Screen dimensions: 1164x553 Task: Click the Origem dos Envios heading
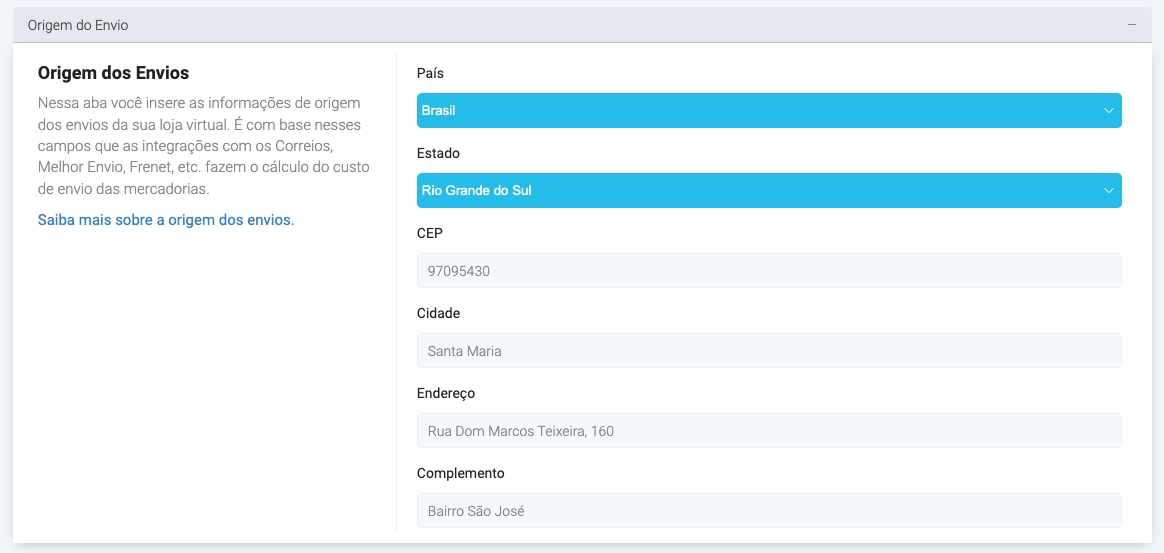click(x=113, y=73)
